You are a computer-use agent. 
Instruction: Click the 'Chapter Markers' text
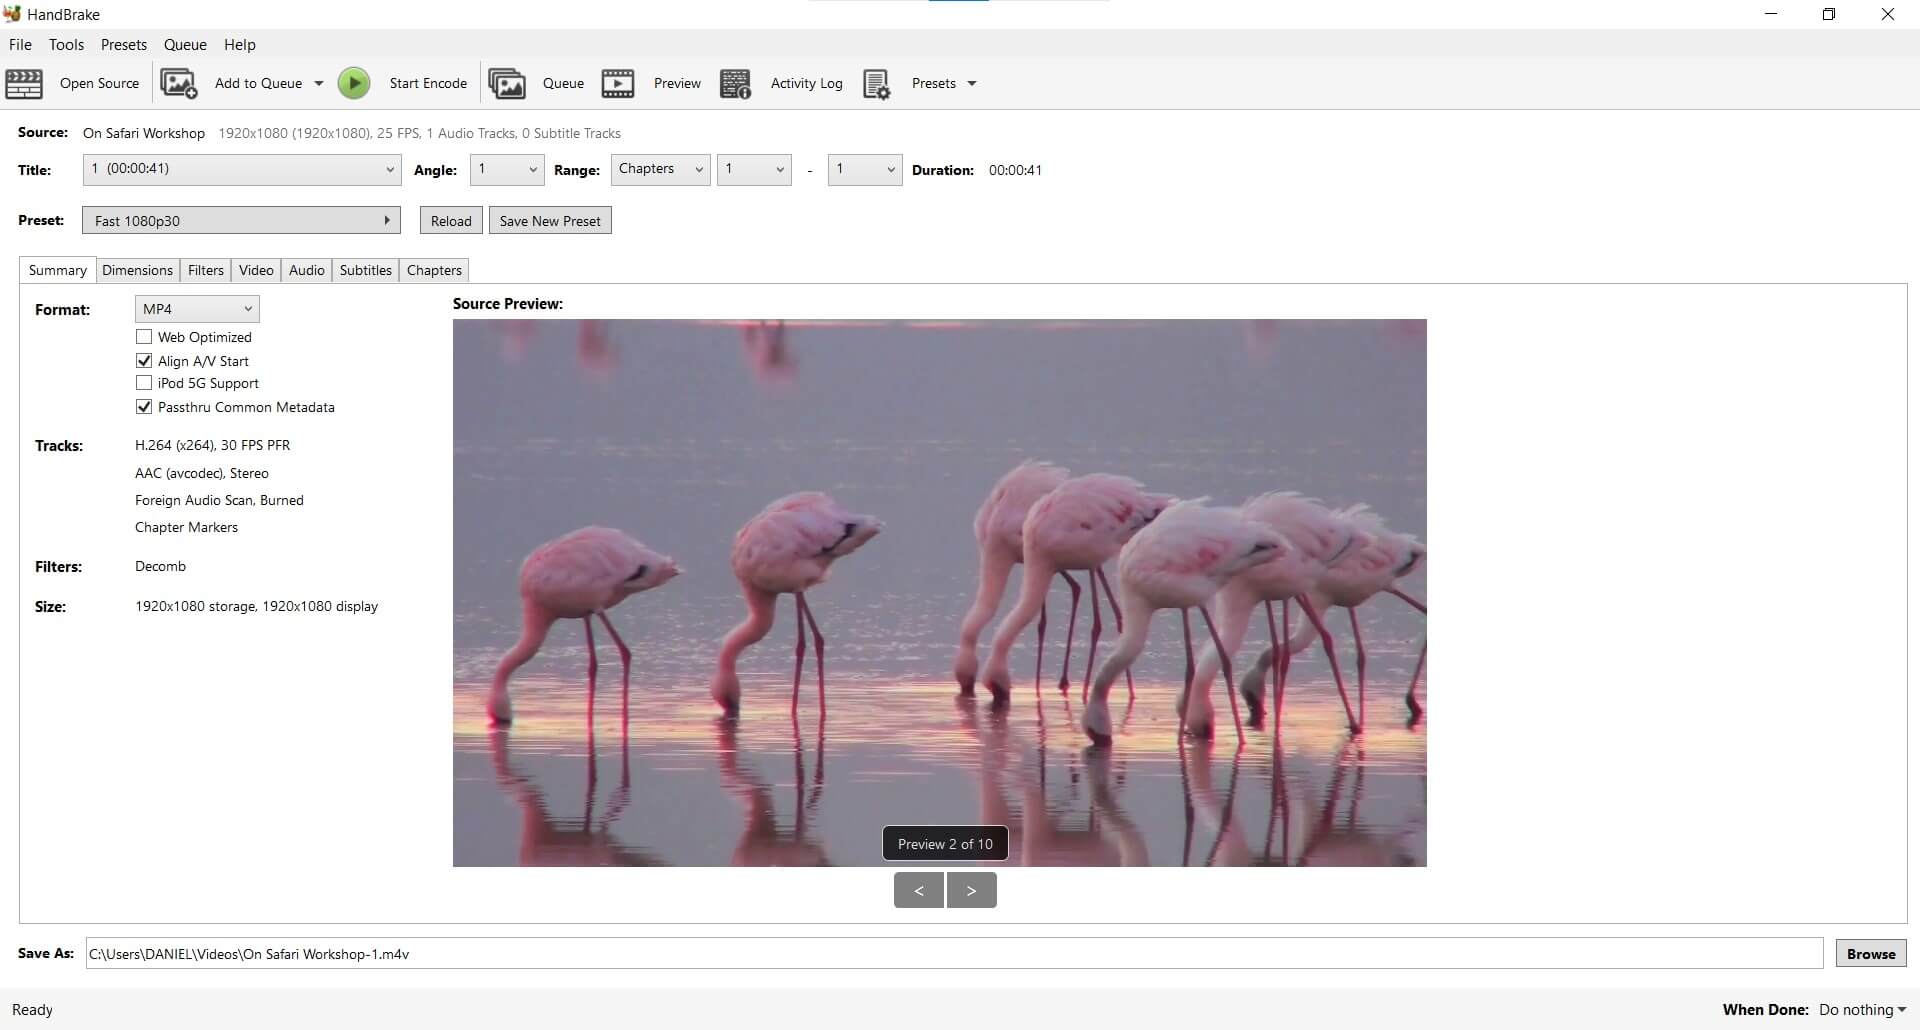tap(186, 527)
